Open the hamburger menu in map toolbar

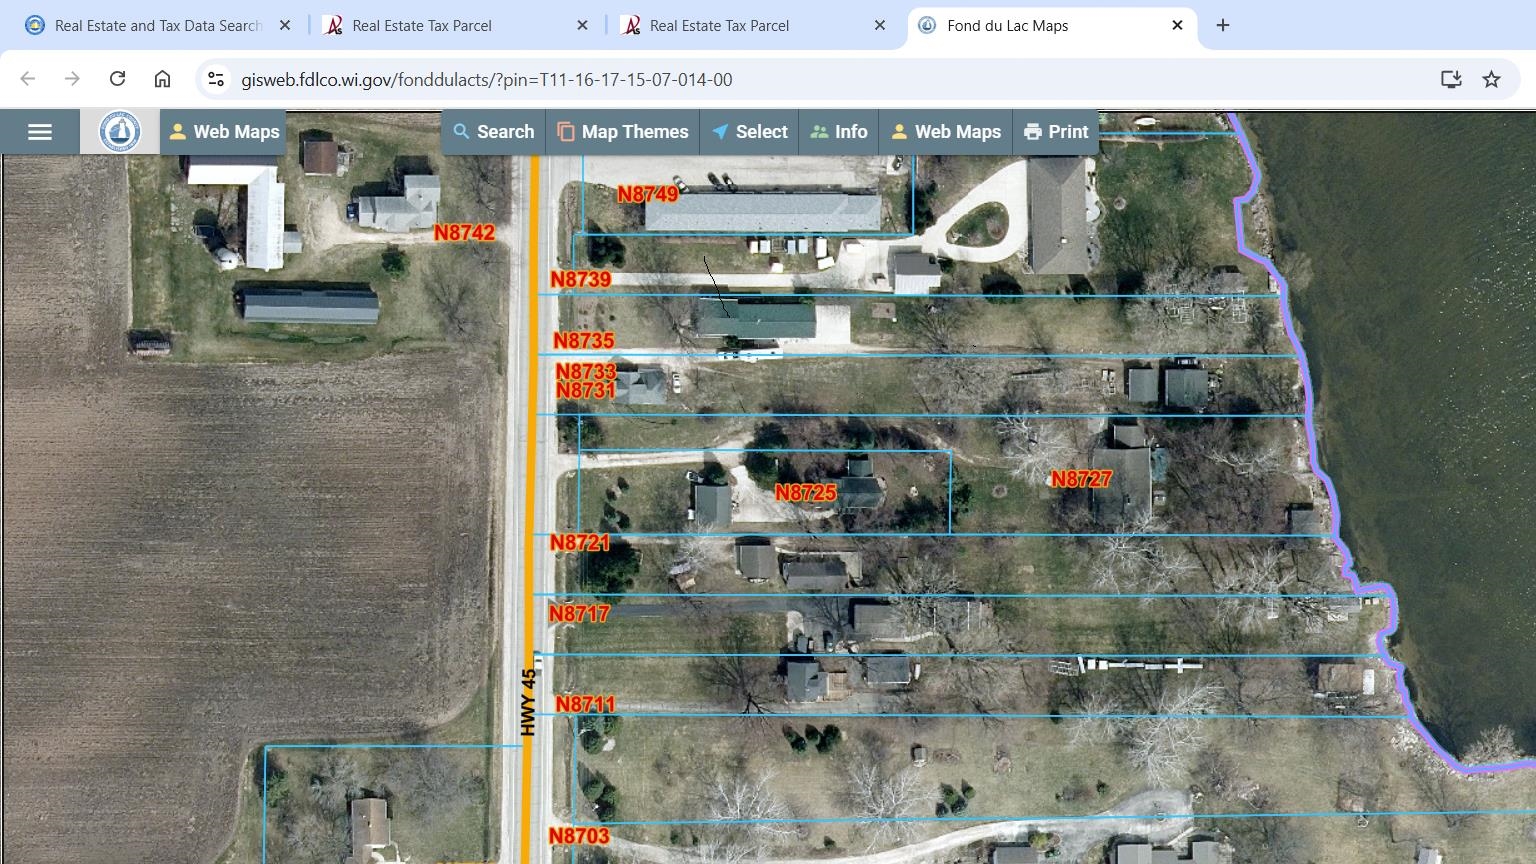coord(40,132)
